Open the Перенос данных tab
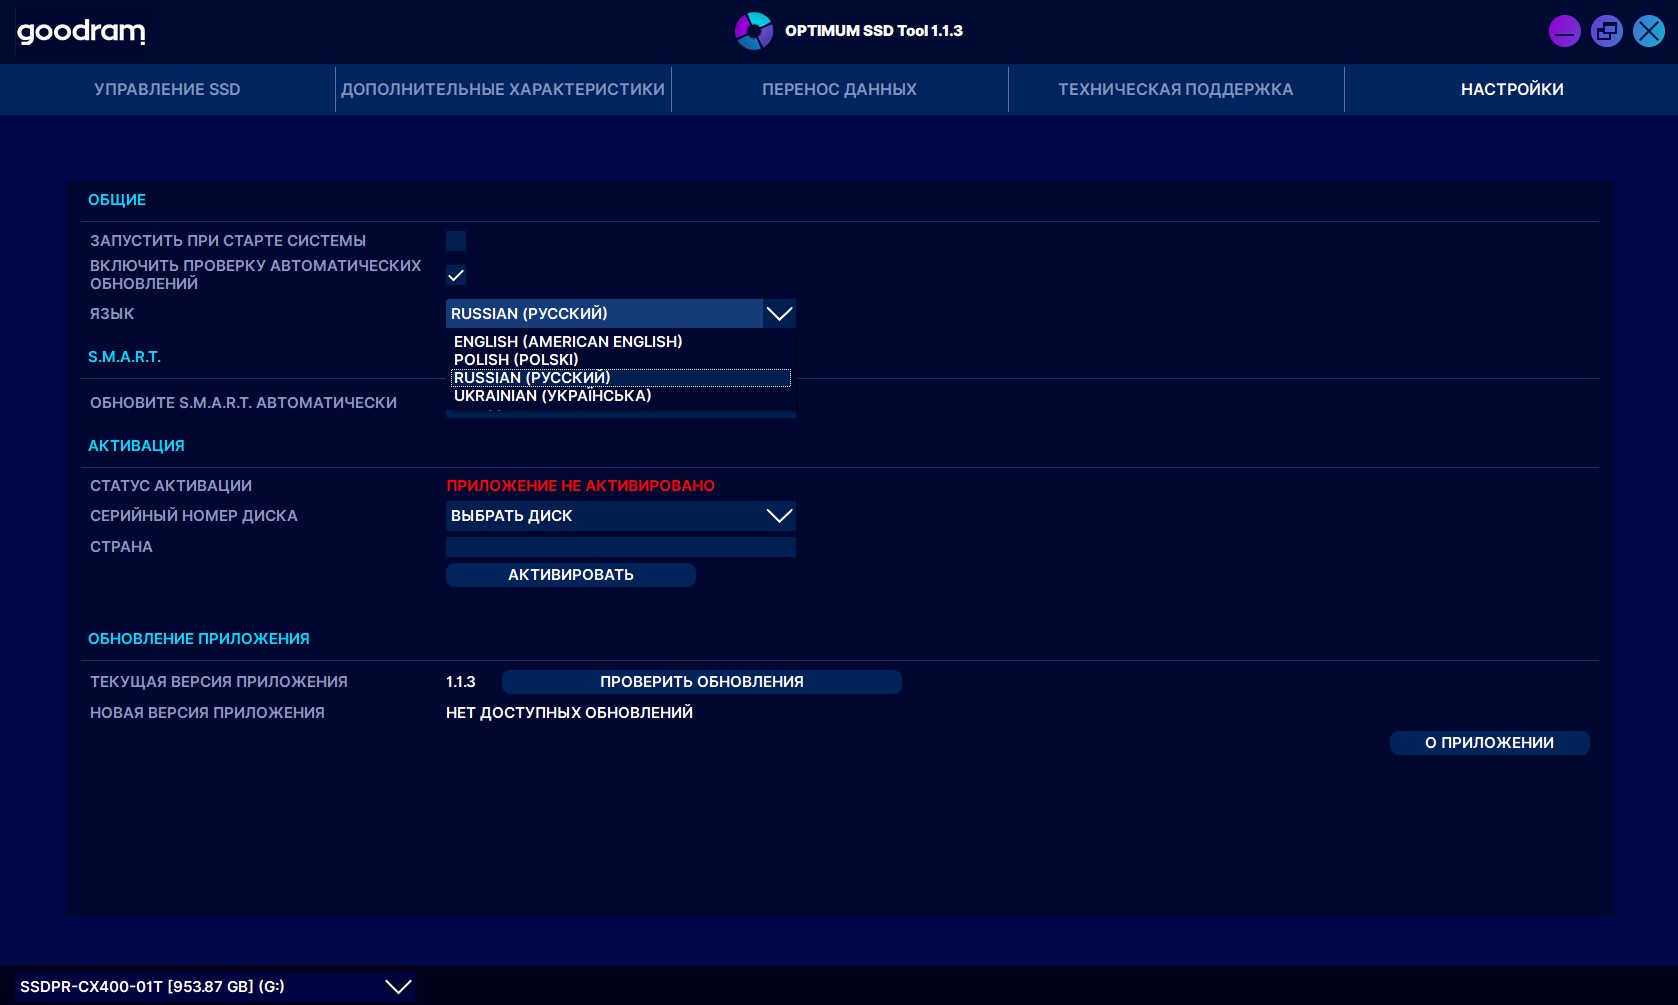1678x1005 pixels. click(839, 89)
